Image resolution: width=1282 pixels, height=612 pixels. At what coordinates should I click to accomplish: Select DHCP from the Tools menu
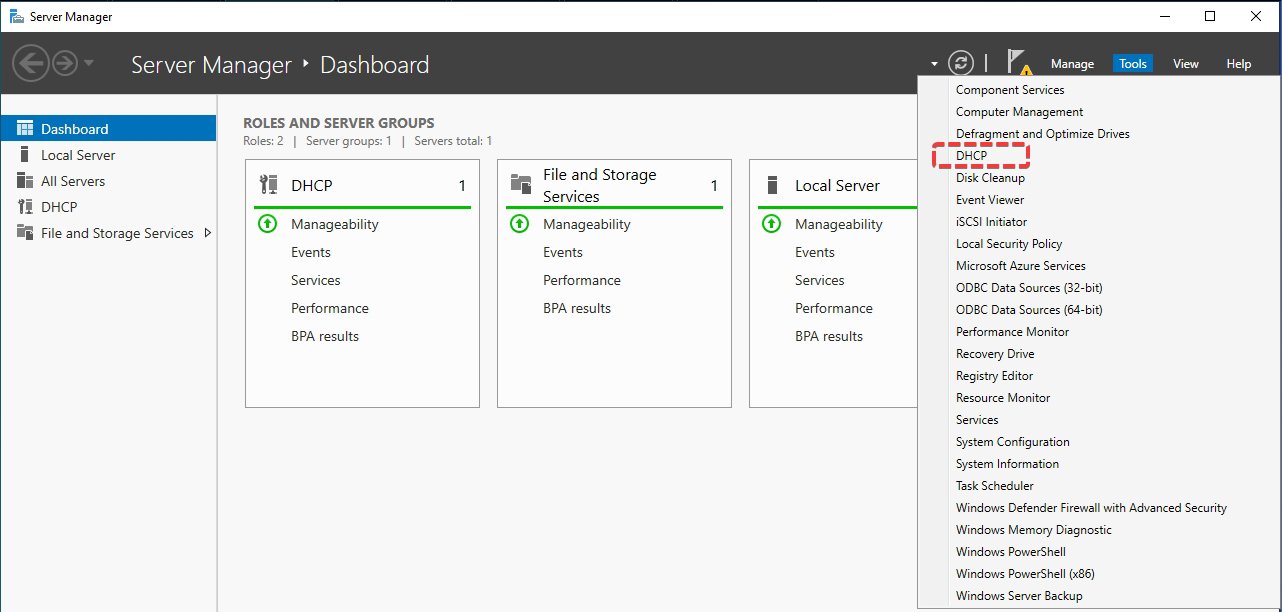(x=971, y=156)
